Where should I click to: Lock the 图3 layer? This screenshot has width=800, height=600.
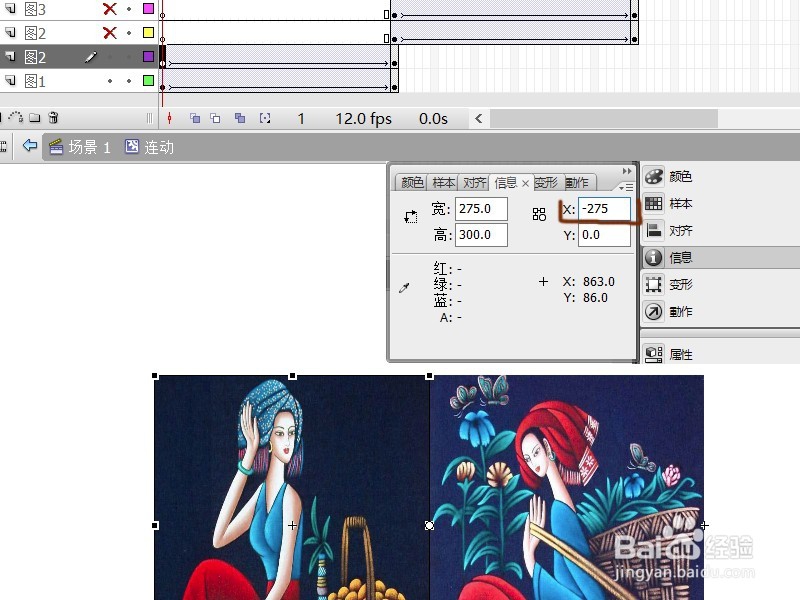pos(129,9)
